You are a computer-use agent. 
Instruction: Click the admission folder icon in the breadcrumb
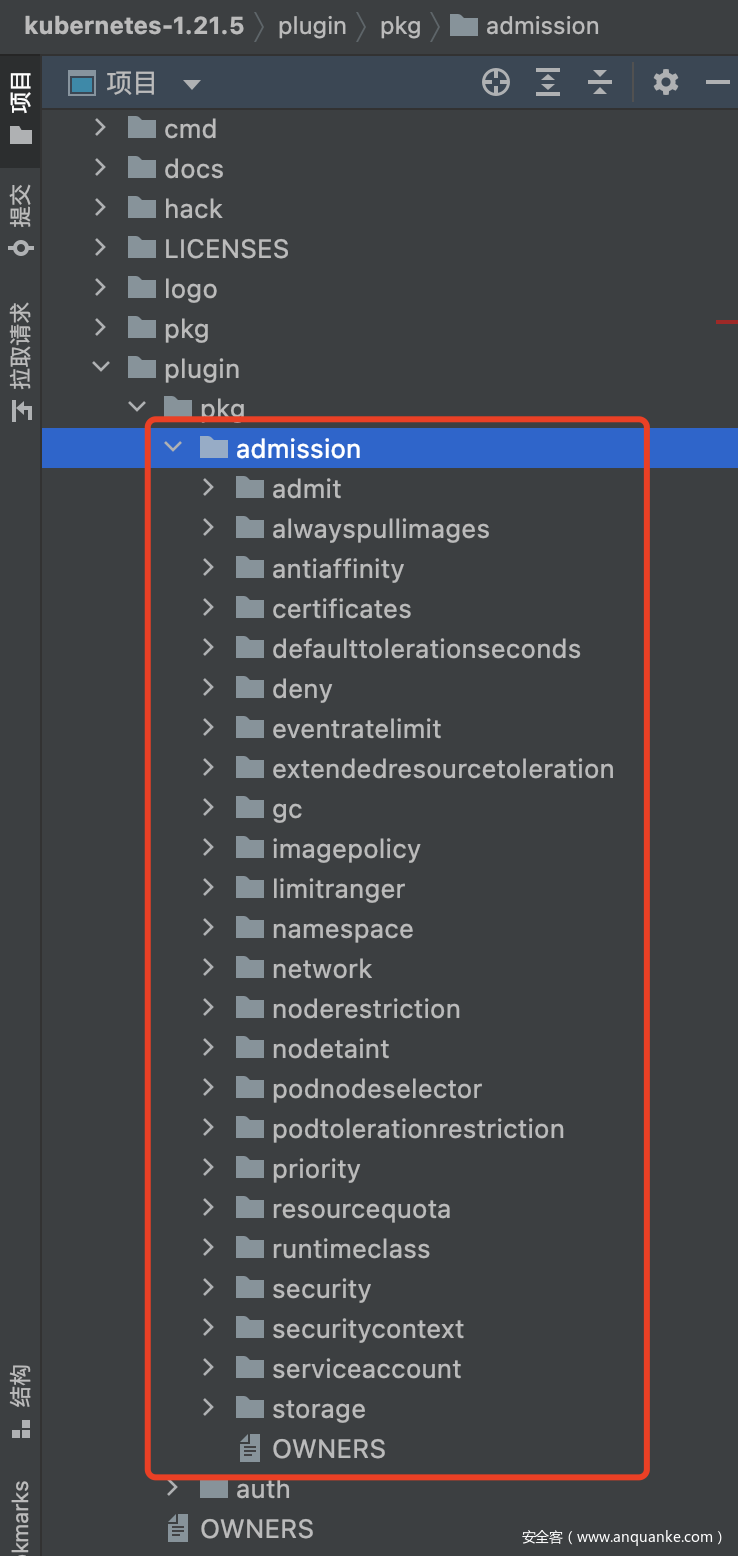464,26
